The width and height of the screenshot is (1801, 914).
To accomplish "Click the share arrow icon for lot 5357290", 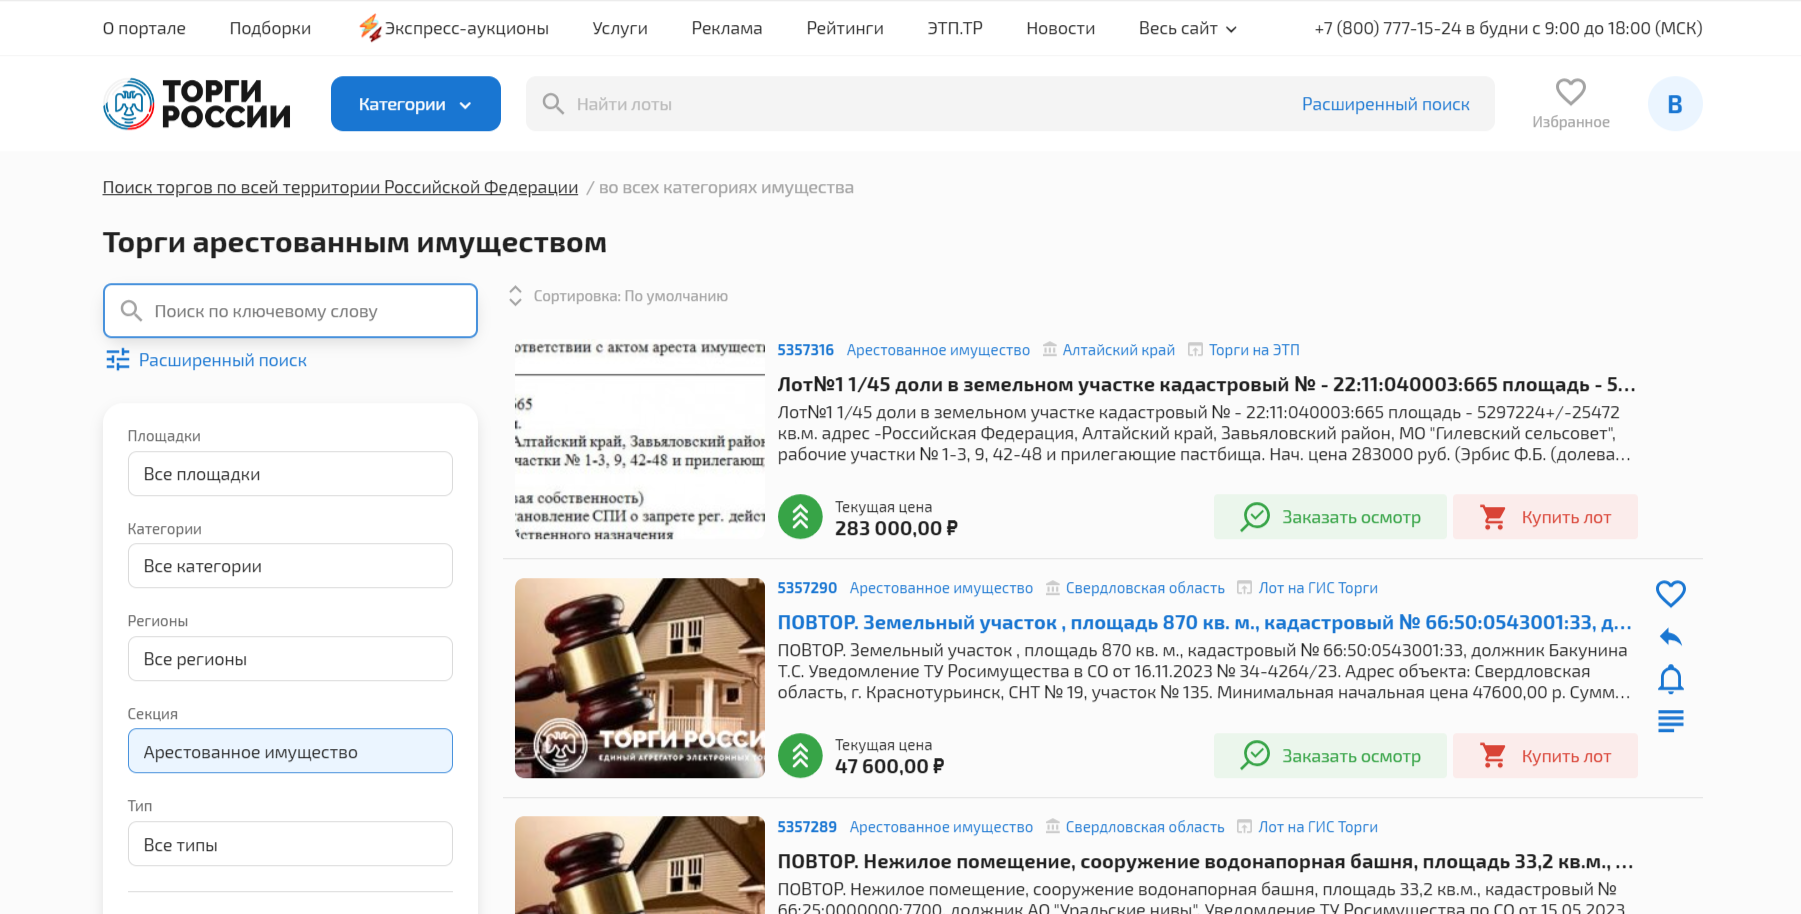I will [x=1670, y=637].
